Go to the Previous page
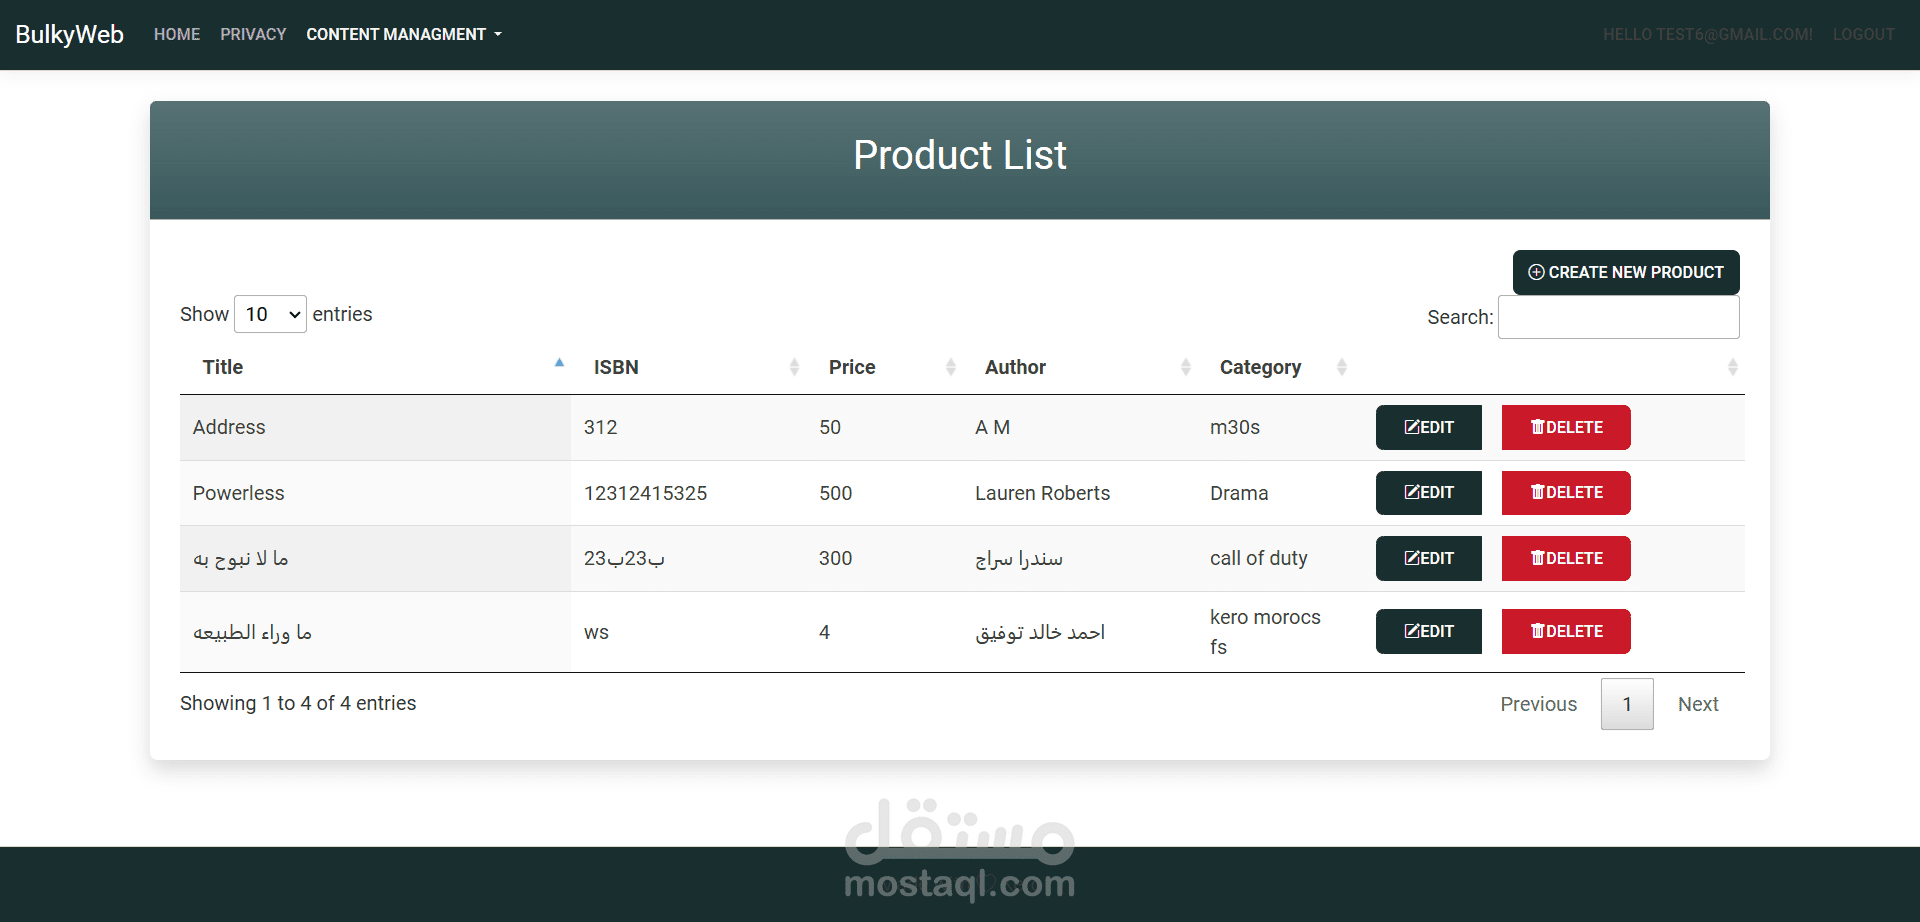The image size is (1920, 922). [x=1538, y=704]
